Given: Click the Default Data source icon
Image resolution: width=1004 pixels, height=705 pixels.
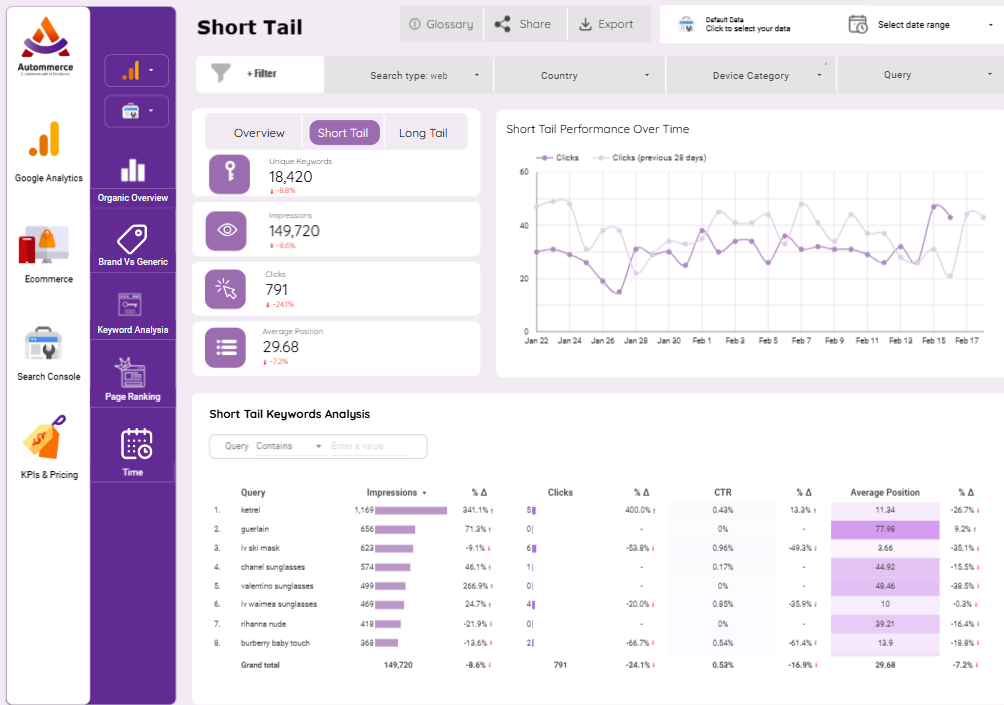Looking at the screenshot, I should [x=686, y=24].
